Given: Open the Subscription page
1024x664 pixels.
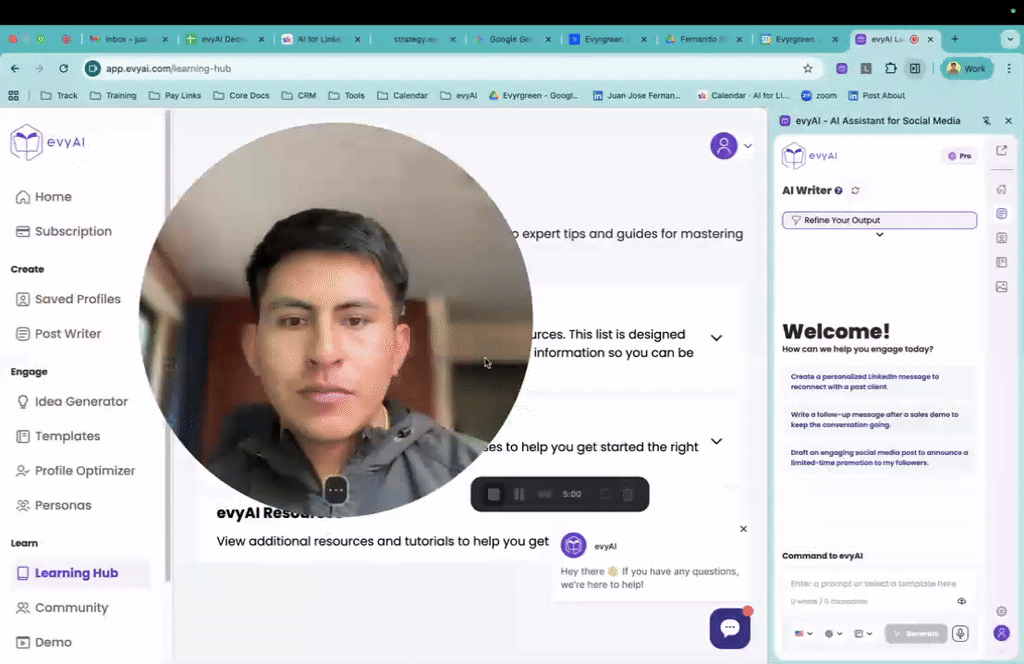Looking at the screenshot, I should 63,231.
